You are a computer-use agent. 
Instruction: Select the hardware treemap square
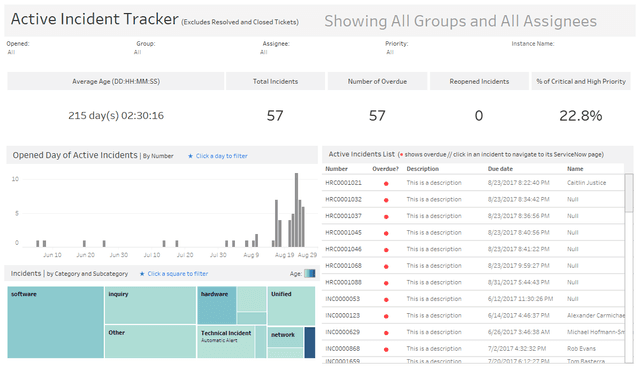(217, 305)
